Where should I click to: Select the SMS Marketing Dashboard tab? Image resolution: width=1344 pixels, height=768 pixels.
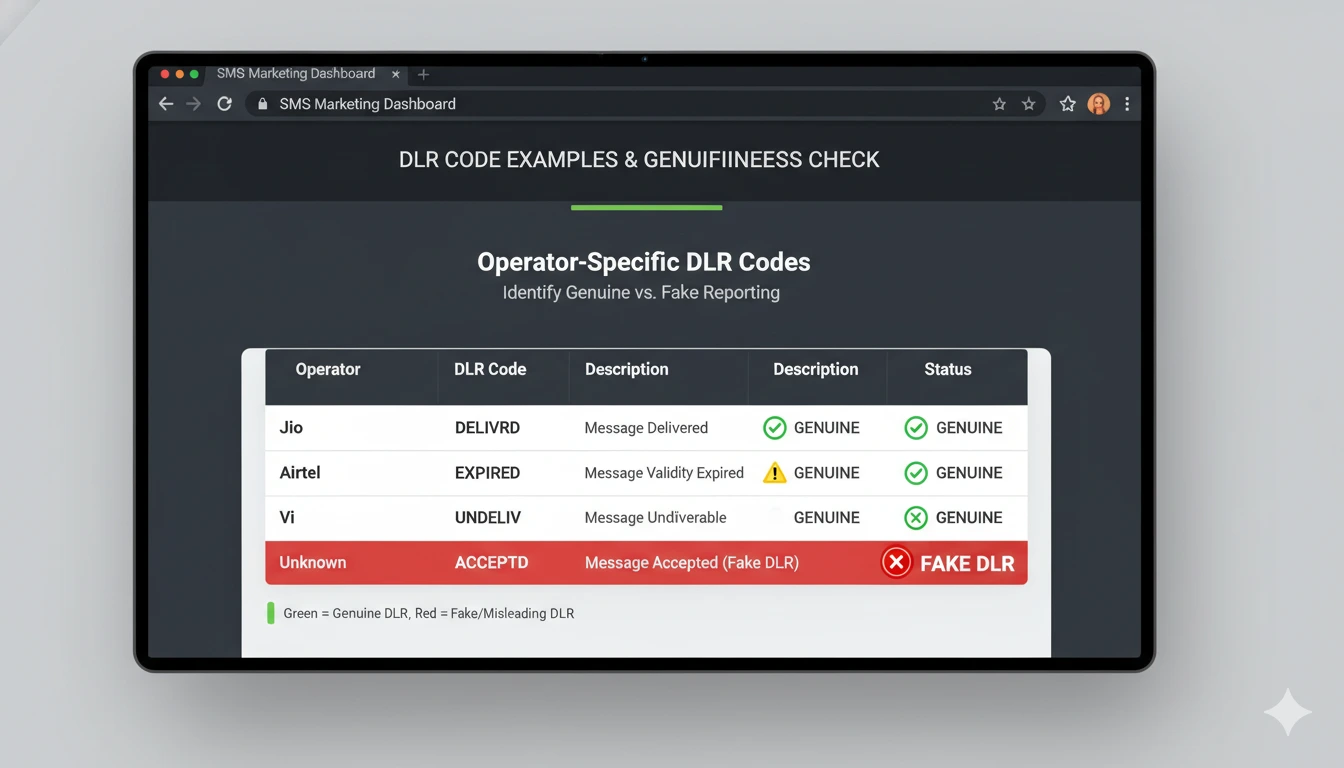point(295,73)
